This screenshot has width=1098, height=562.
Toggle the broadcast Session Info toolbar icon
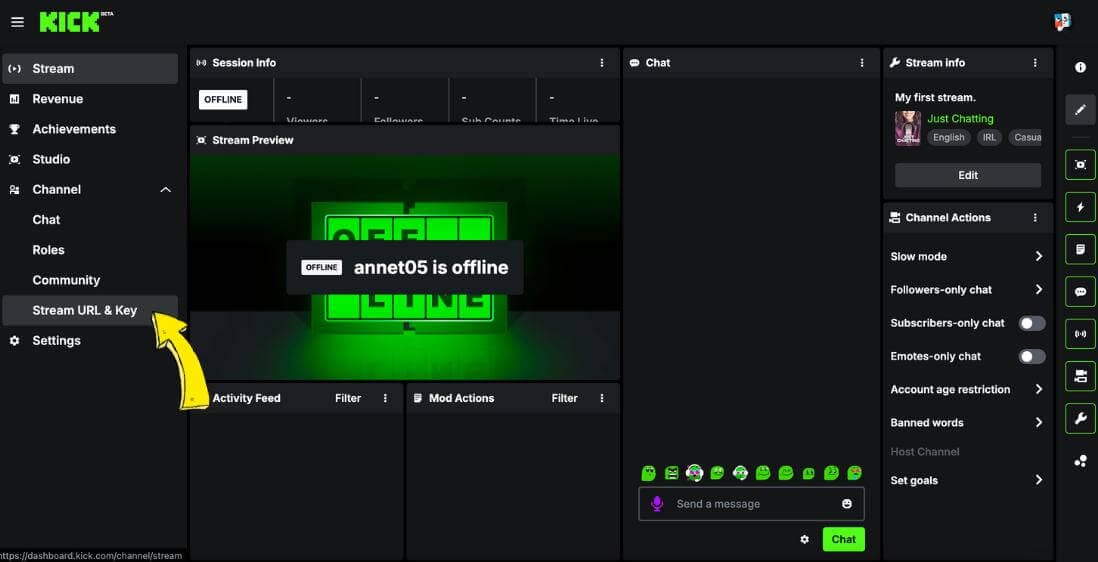click(x=1080, y=334)
